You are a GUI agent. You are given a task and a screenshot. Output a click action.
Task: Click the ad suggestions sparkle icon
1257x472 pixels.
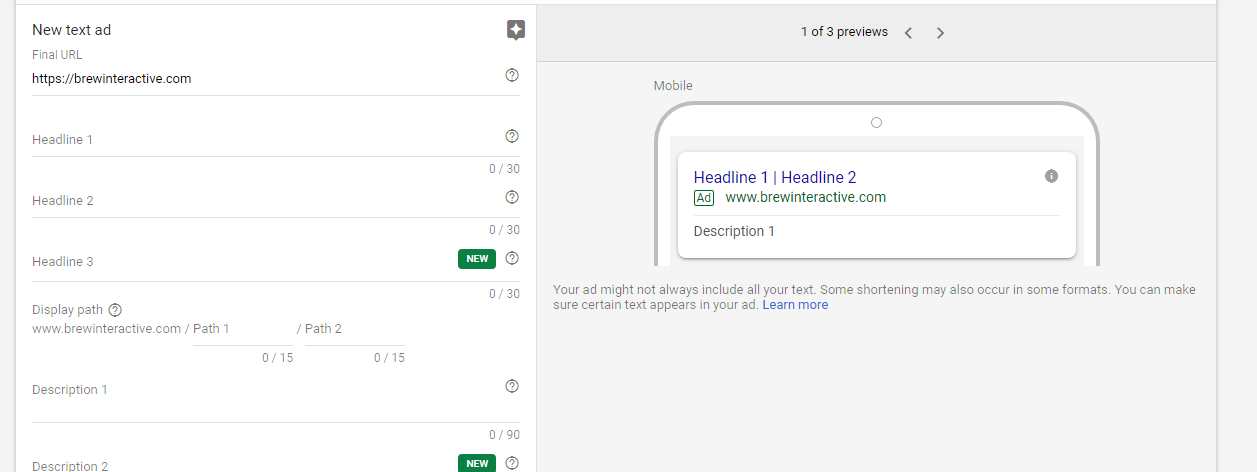(x=515, y=30)
